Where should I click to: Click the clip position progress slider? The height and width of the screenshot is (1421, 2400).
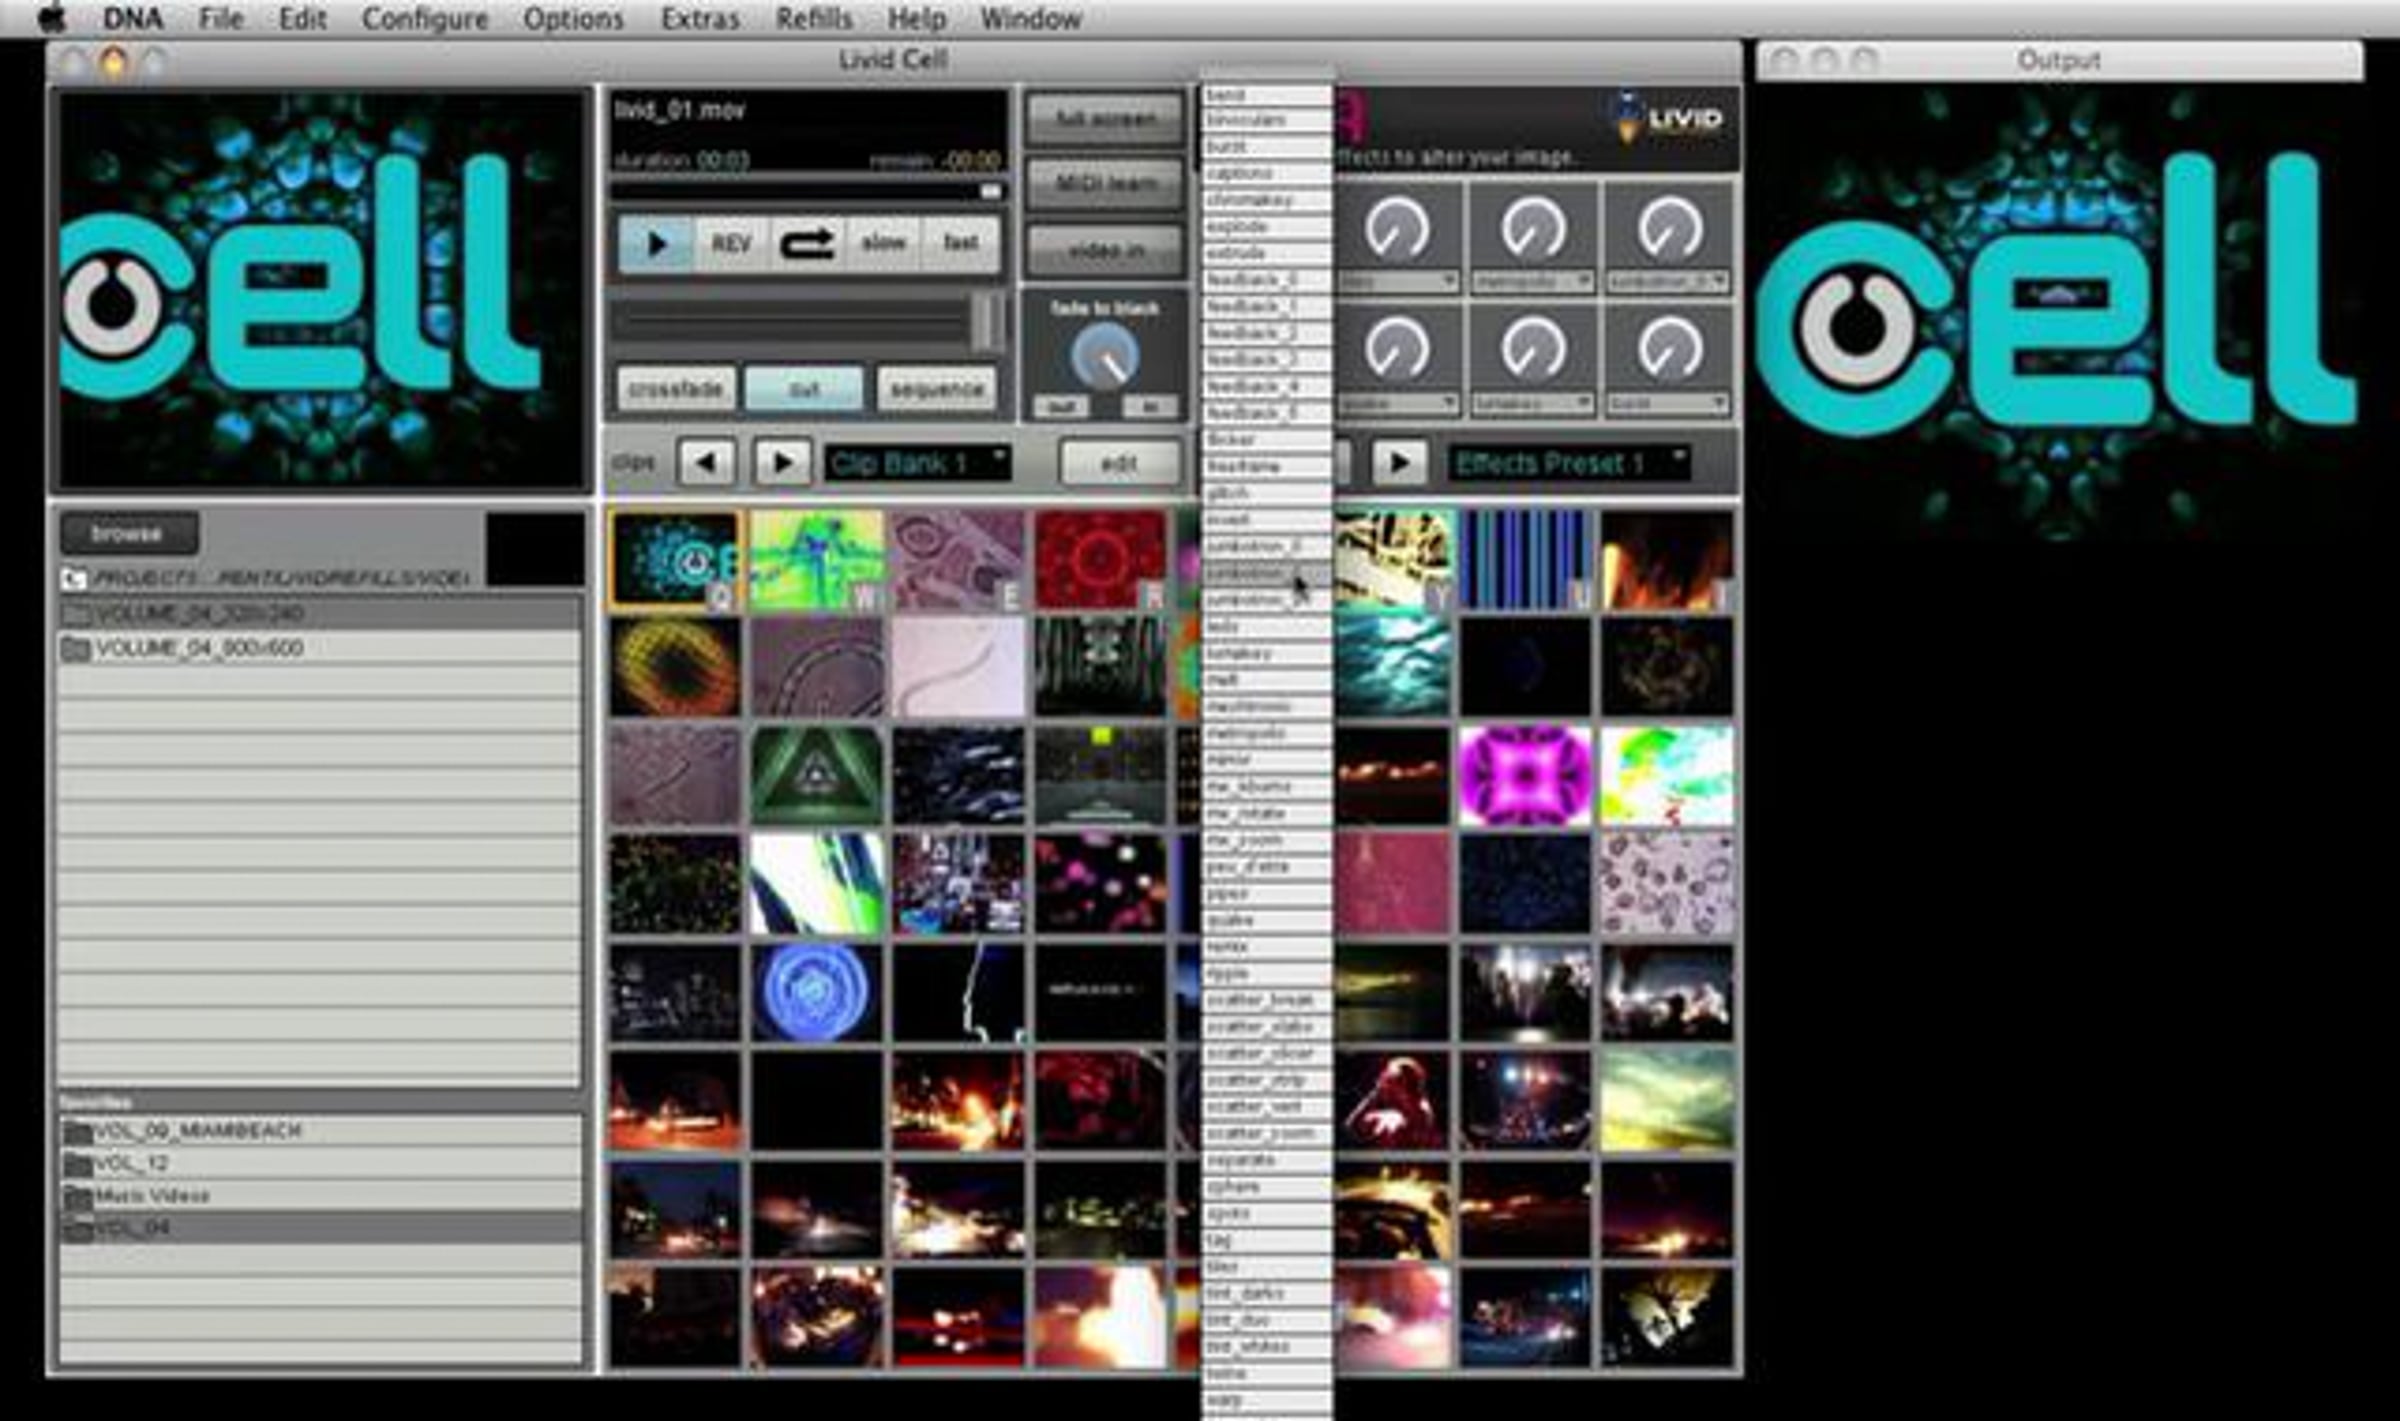[806, 191]
